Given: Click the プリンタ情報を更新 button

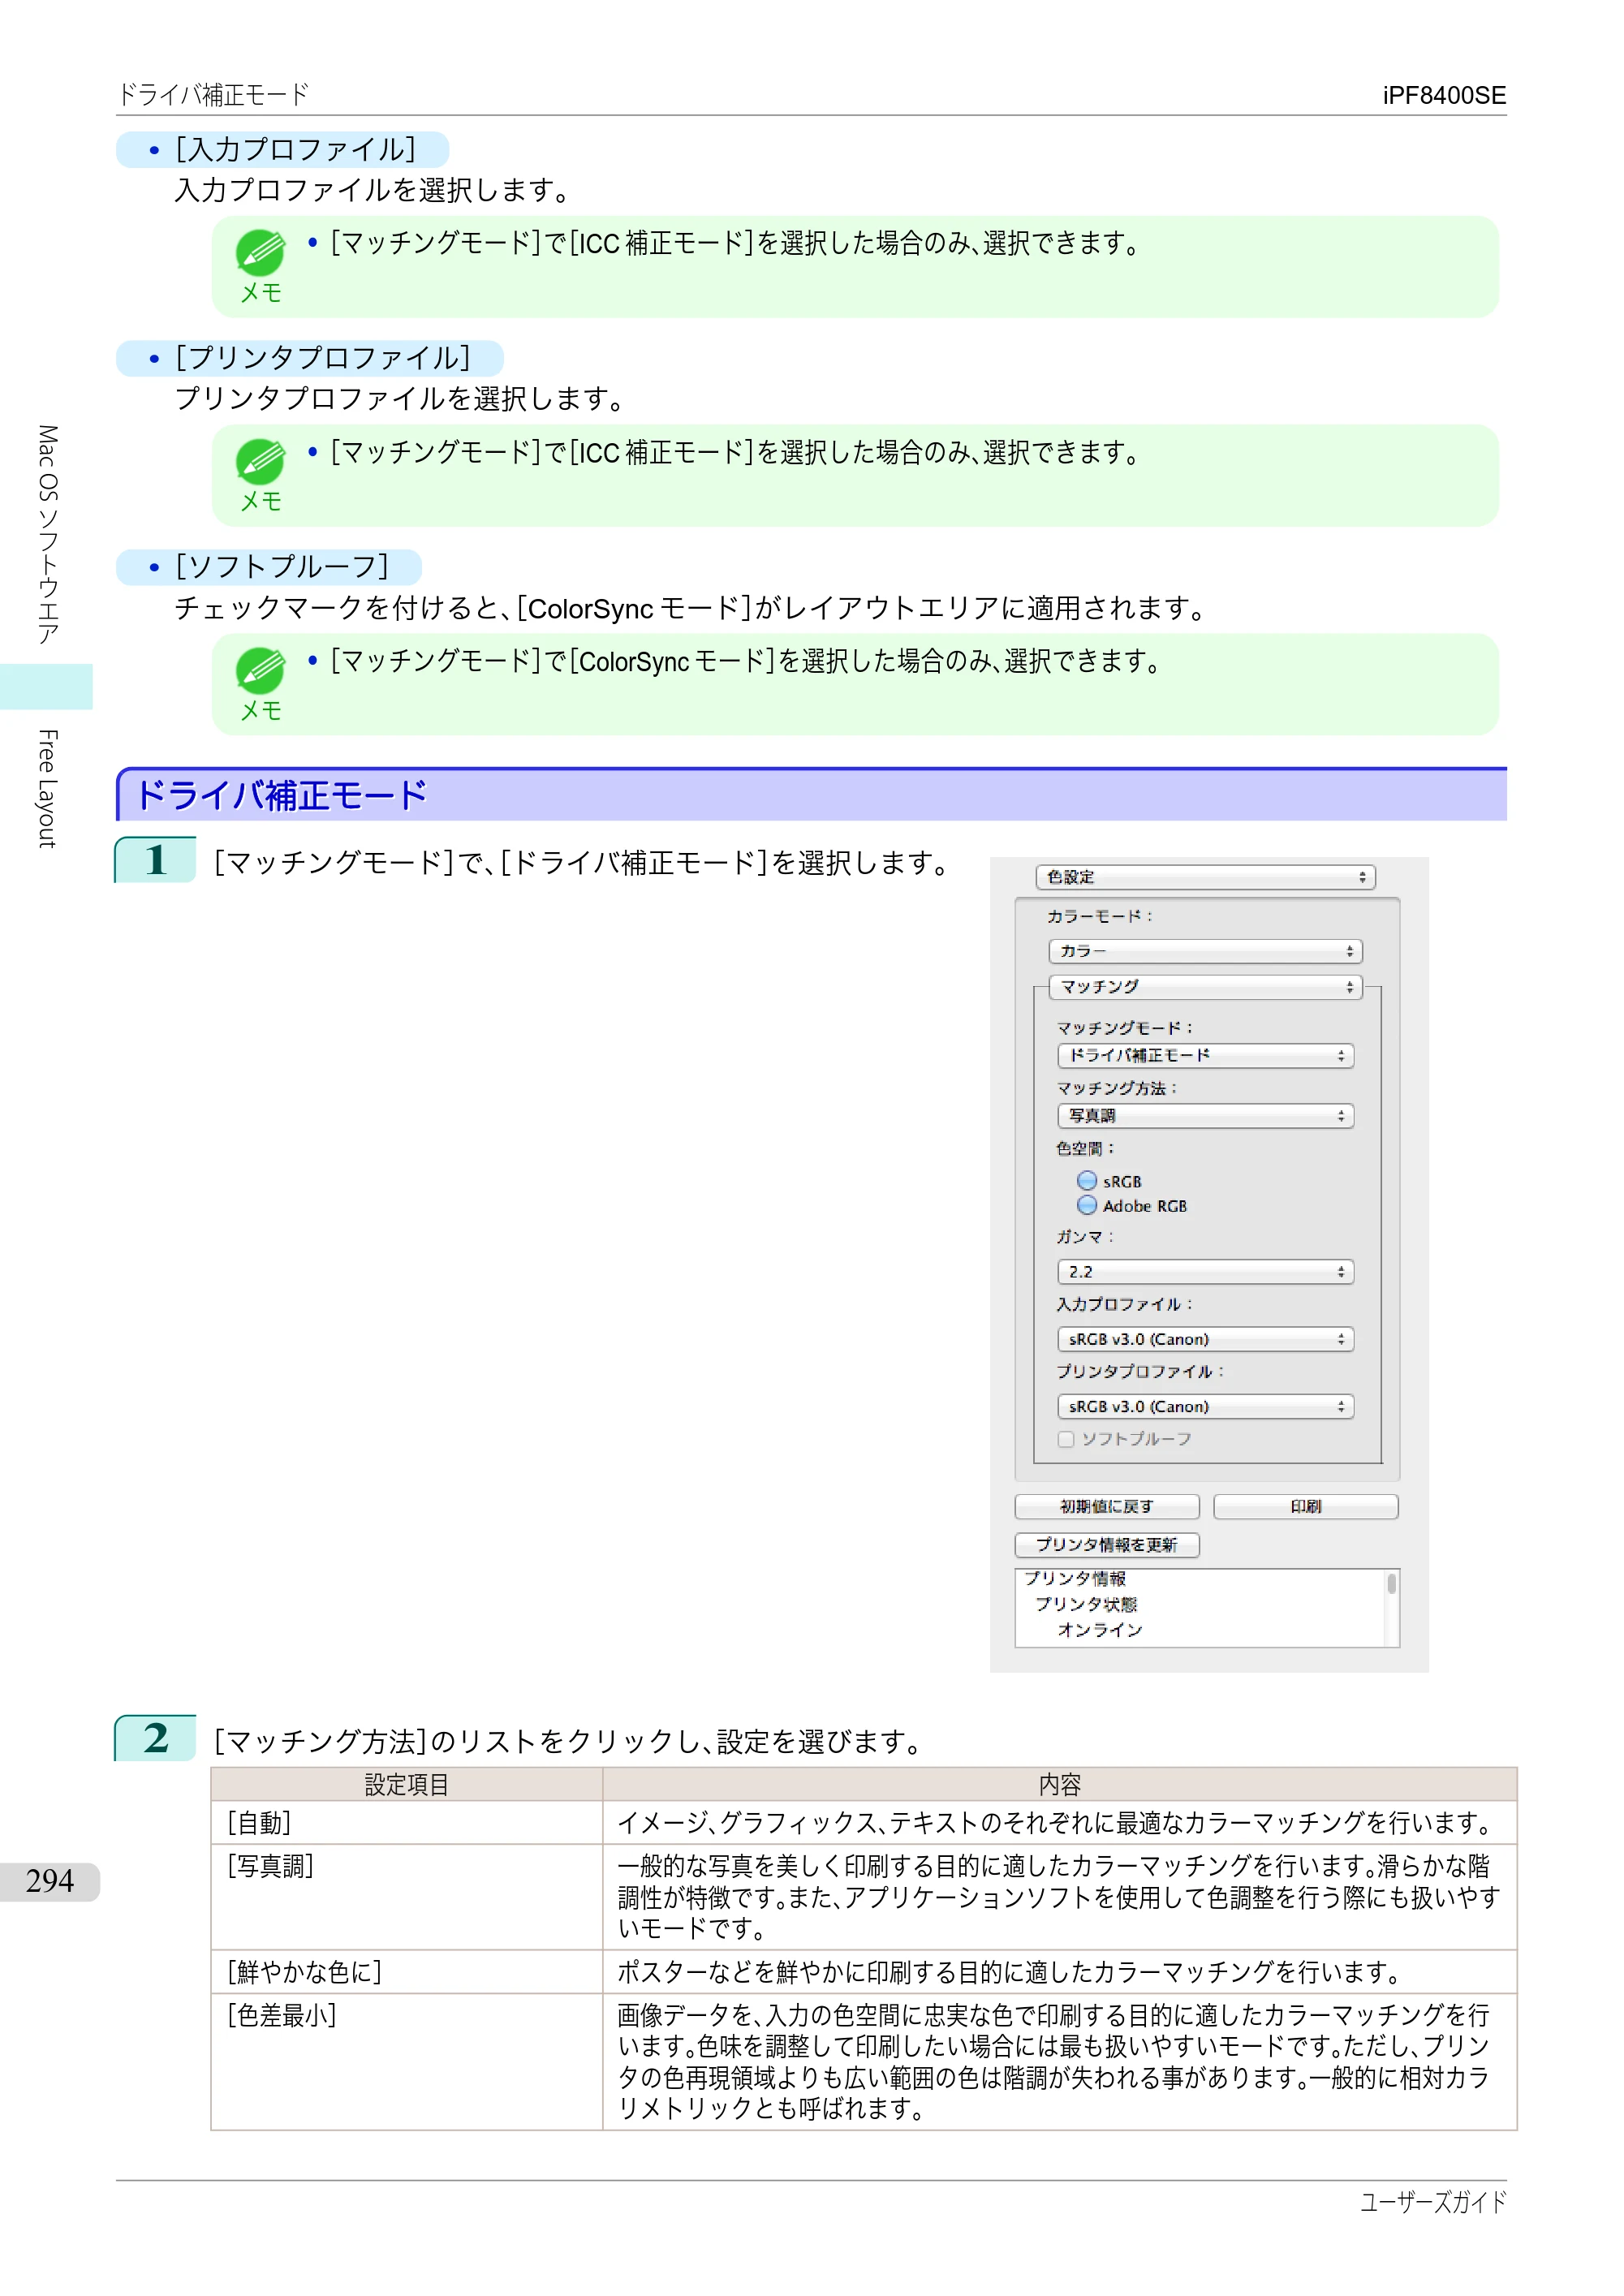Looking at the screenshot, I should [1106, 1545].
